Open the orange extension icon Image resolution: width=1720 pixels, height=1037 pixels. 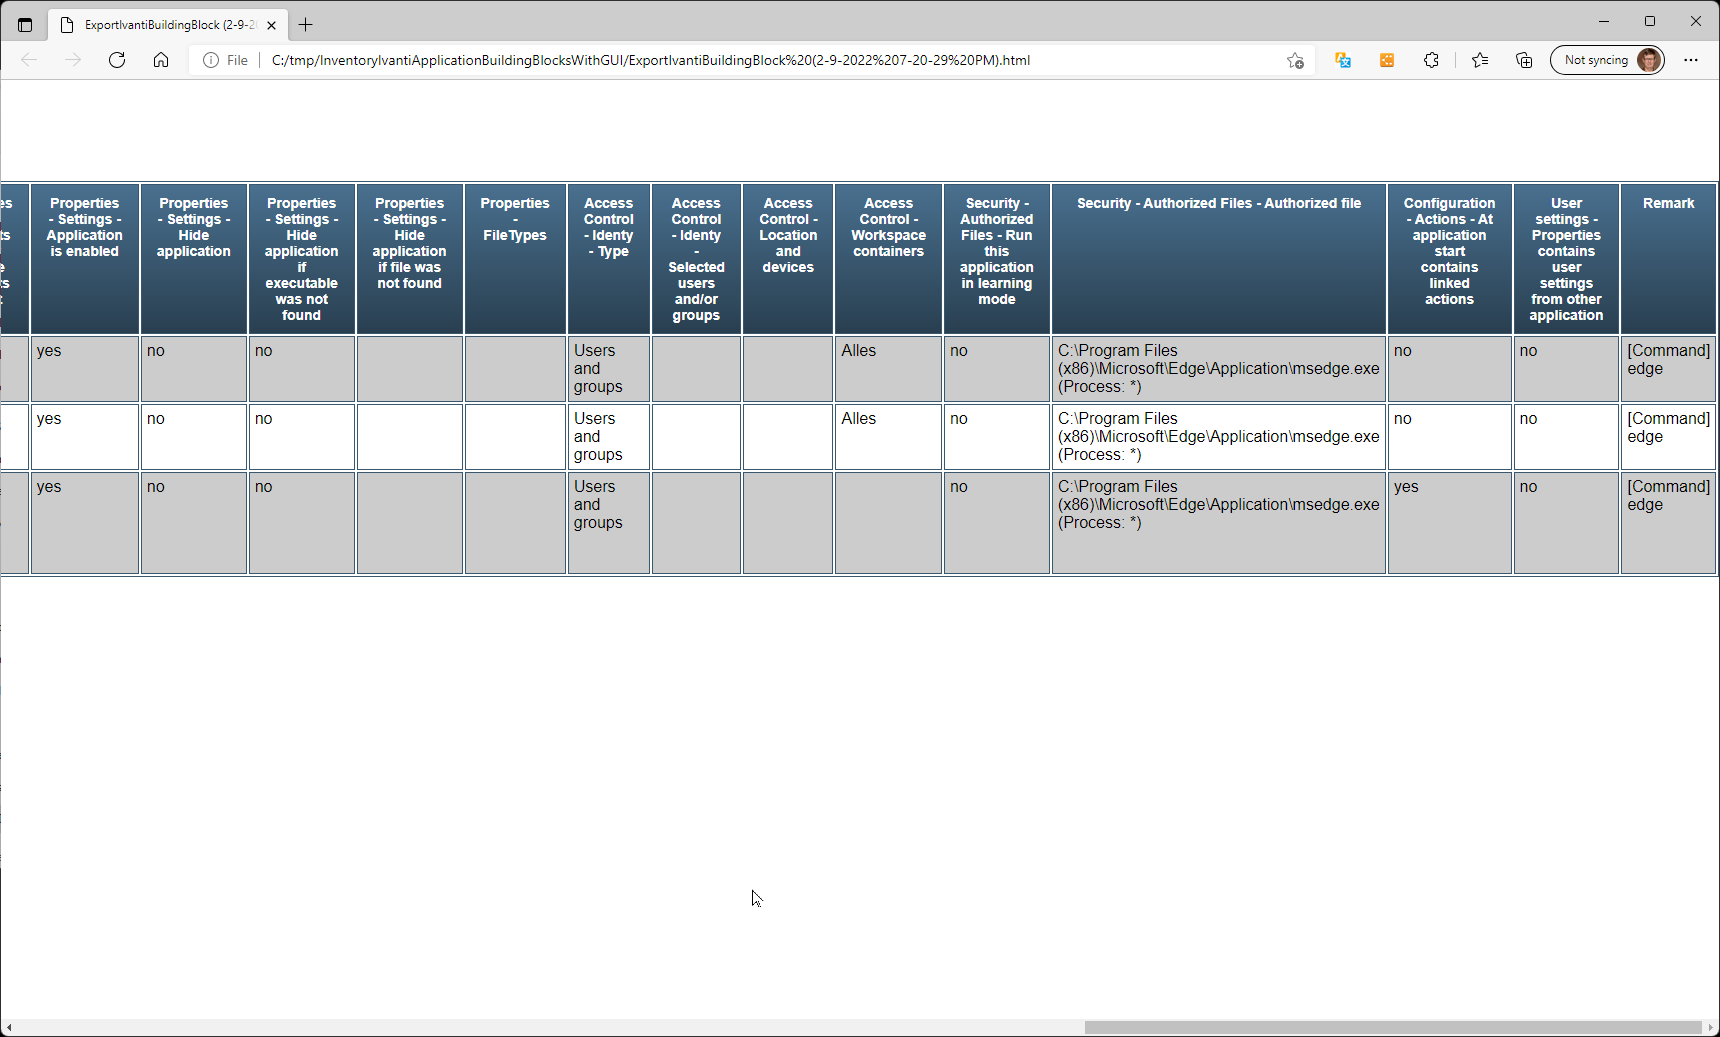click(1387, 60)
